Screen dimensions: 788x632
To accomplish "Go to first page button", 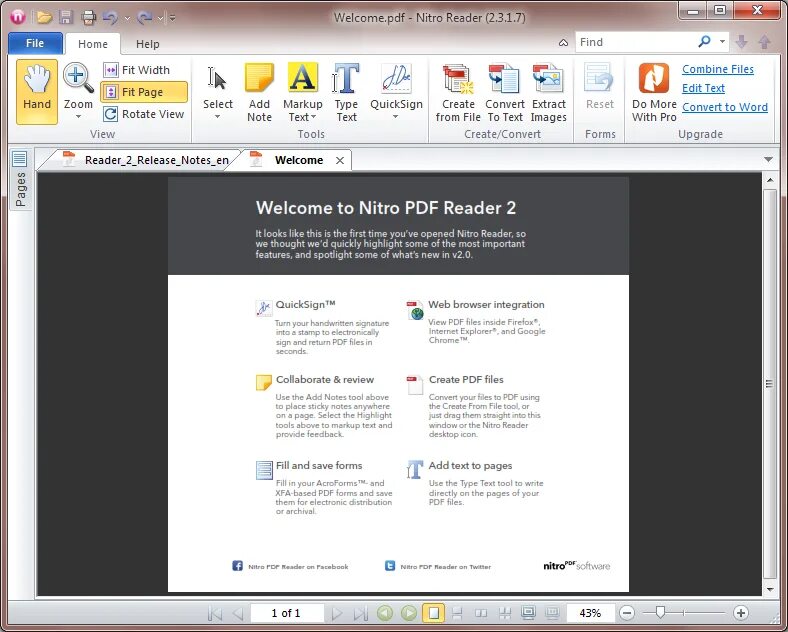I will (x=215, y=613).
